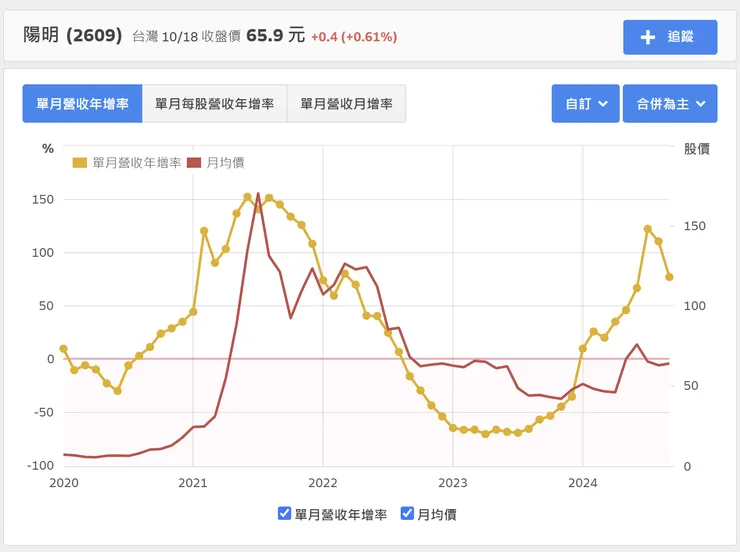Open the 單月營收月增率 tab
This screenshot has width=740, height=552.
click(x=346, y=104)
